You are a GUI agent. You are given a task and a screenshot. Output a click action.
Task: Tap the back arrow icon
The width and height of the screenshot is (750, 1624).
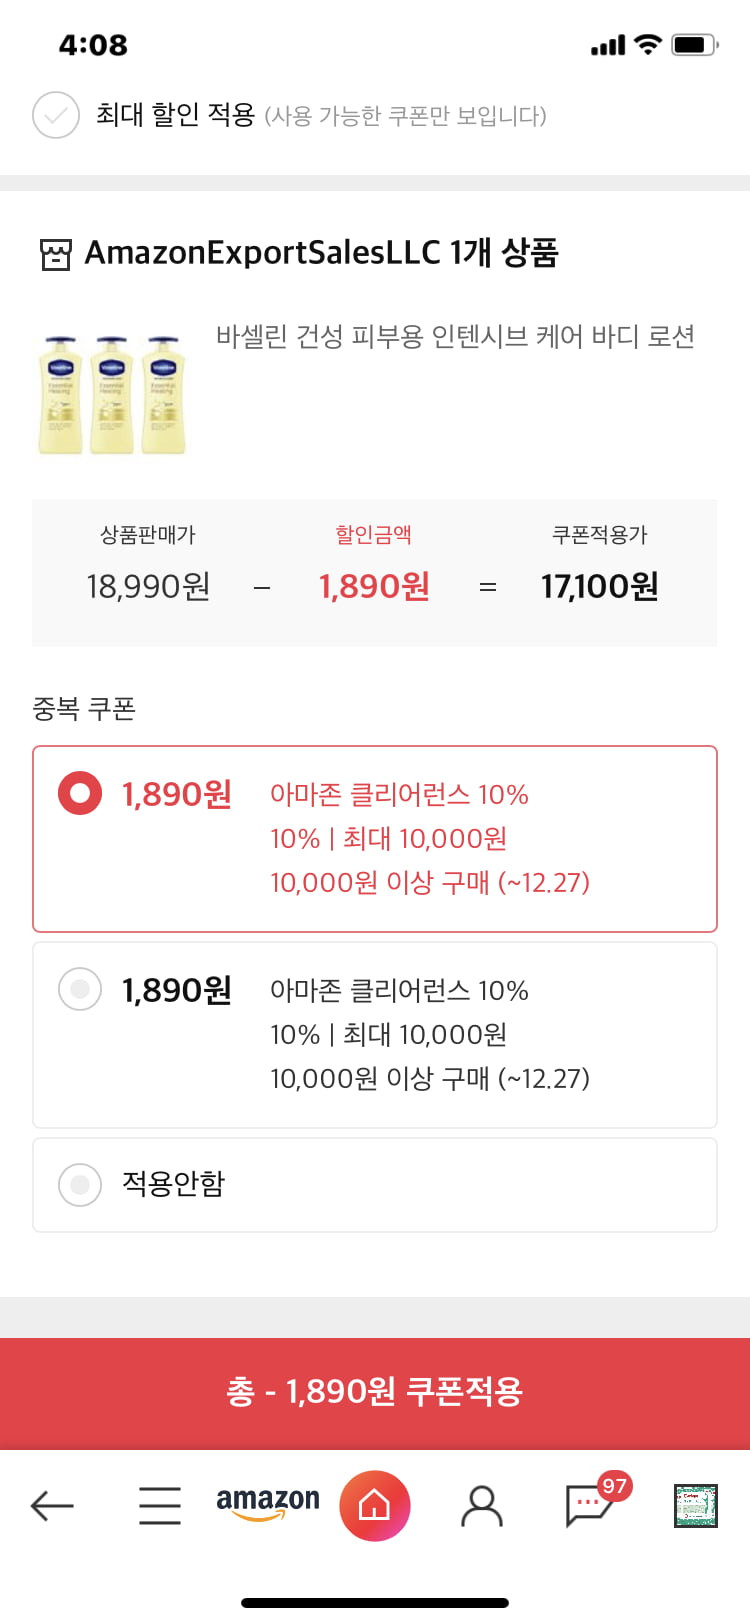[52, 1504]
